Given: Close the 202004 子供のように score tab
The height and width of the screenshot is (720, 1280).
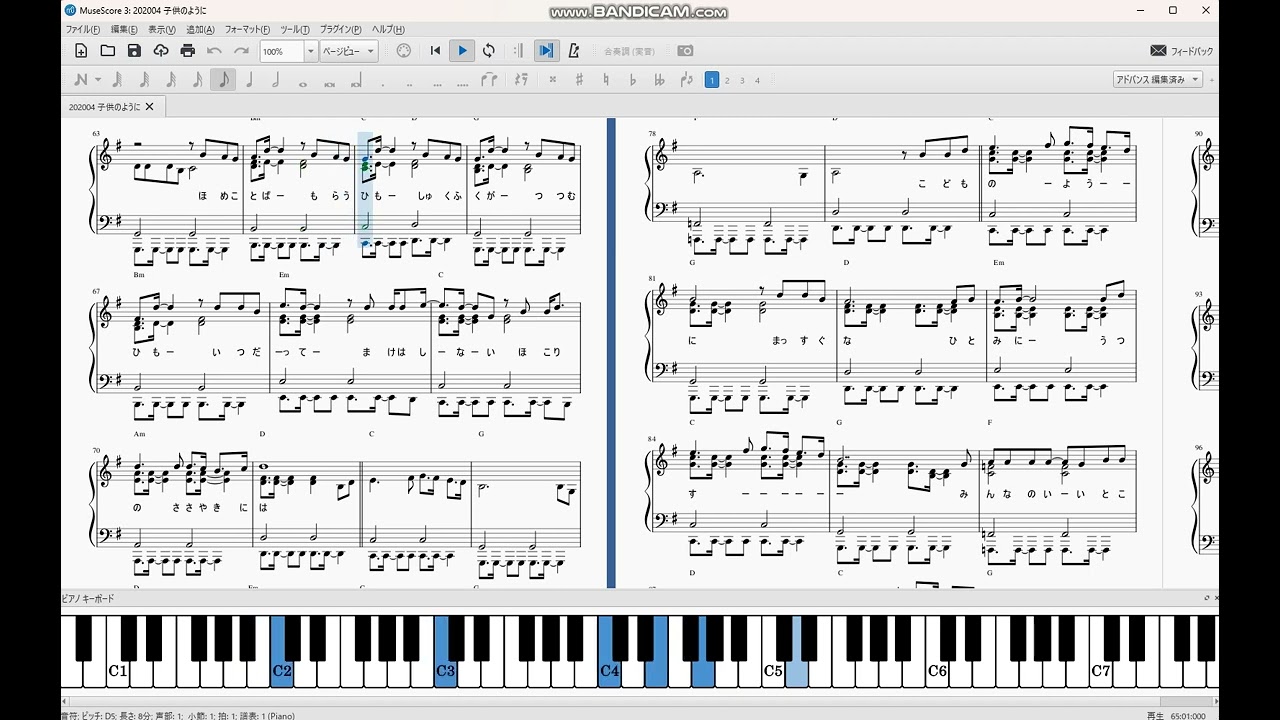Looking at the screenshot, I should (150, 106).
